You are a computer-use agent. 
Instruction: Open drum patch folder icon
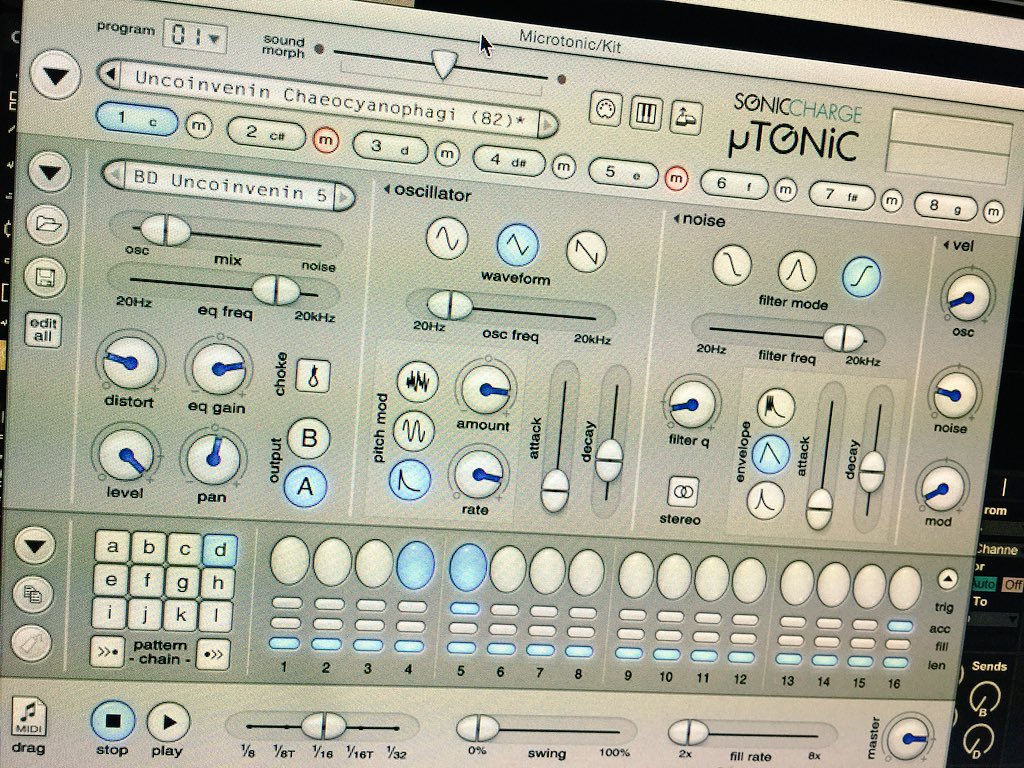tap(48, 225)
